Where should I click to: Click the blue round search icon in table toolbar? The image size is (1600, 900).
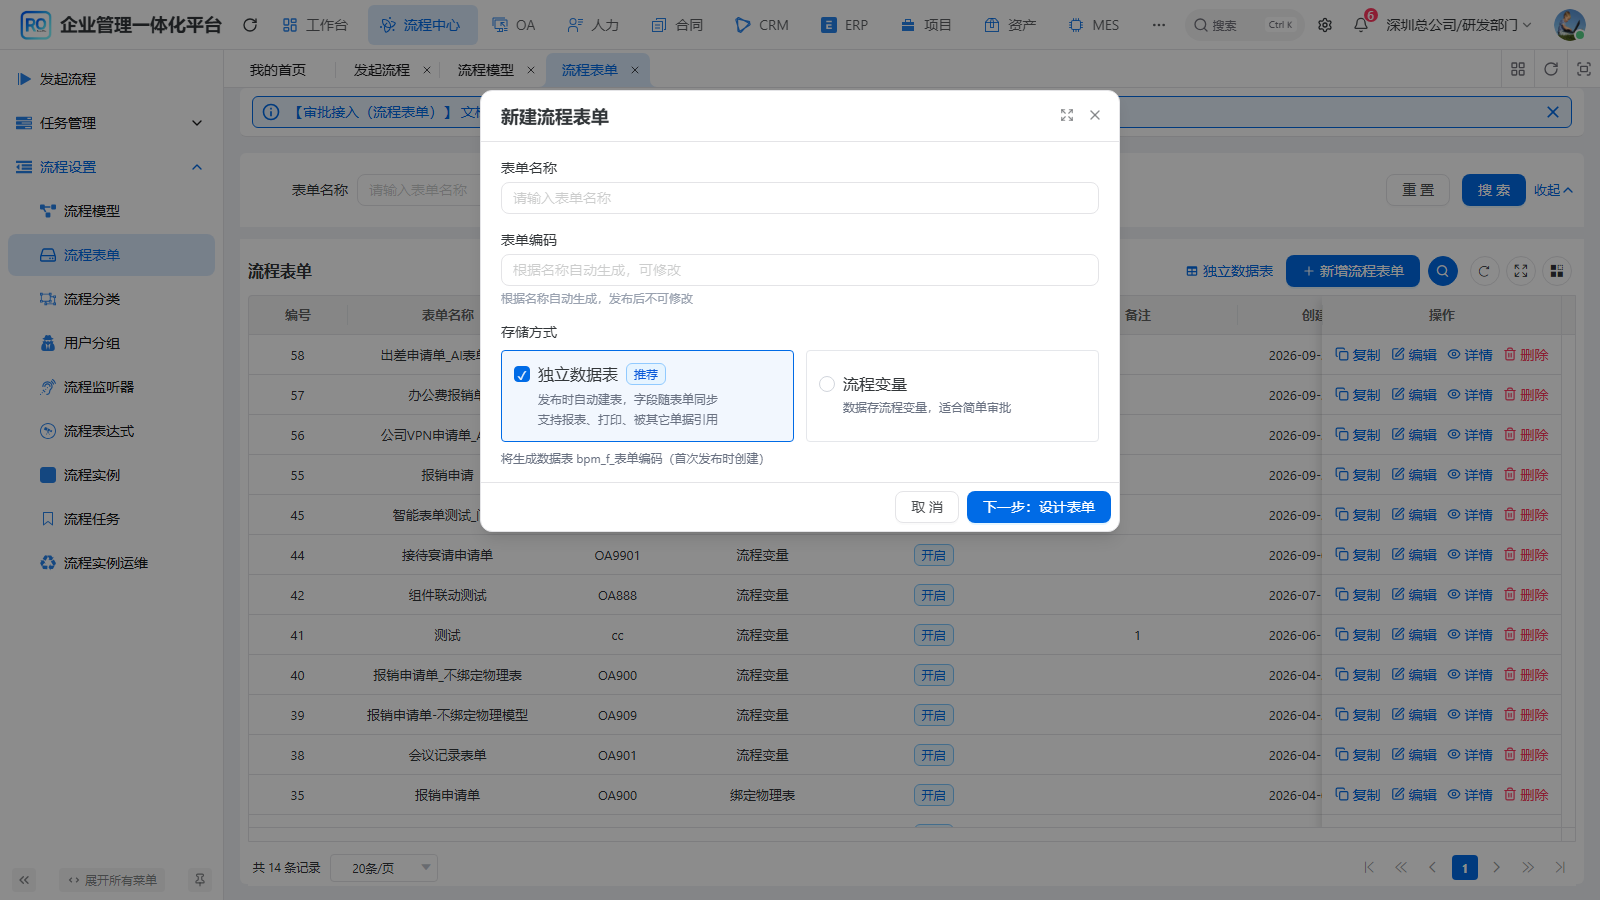[1442, 271]
